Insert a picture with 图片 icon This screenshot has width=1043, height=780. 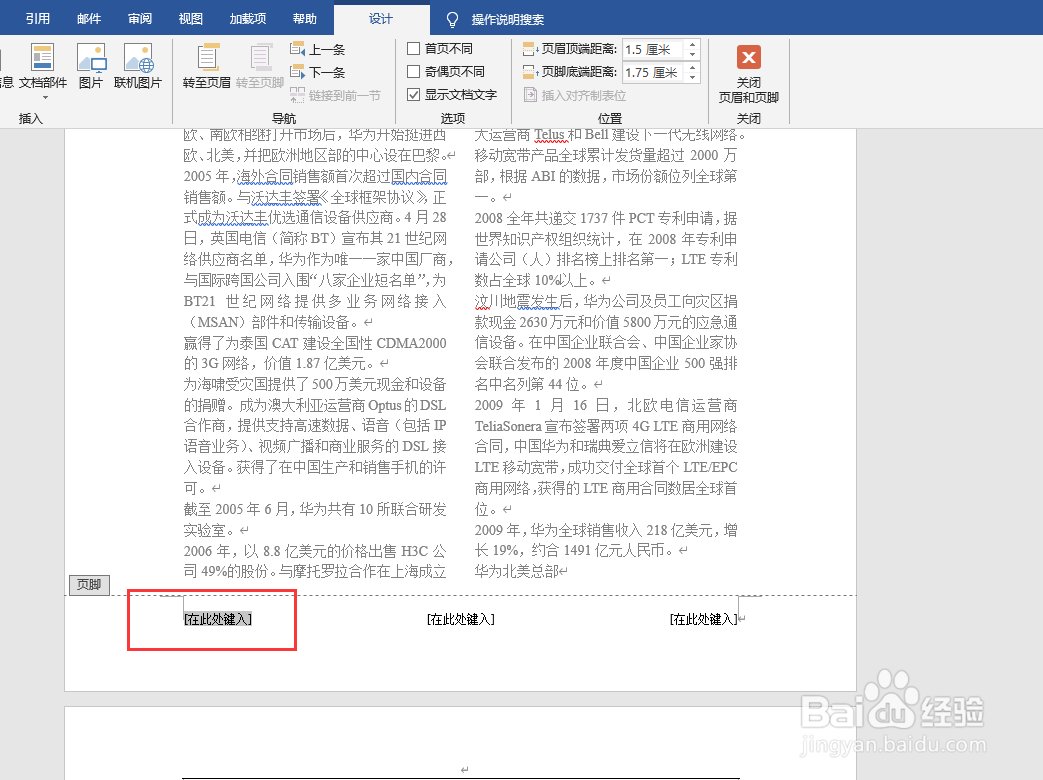[x=90, y=66]
